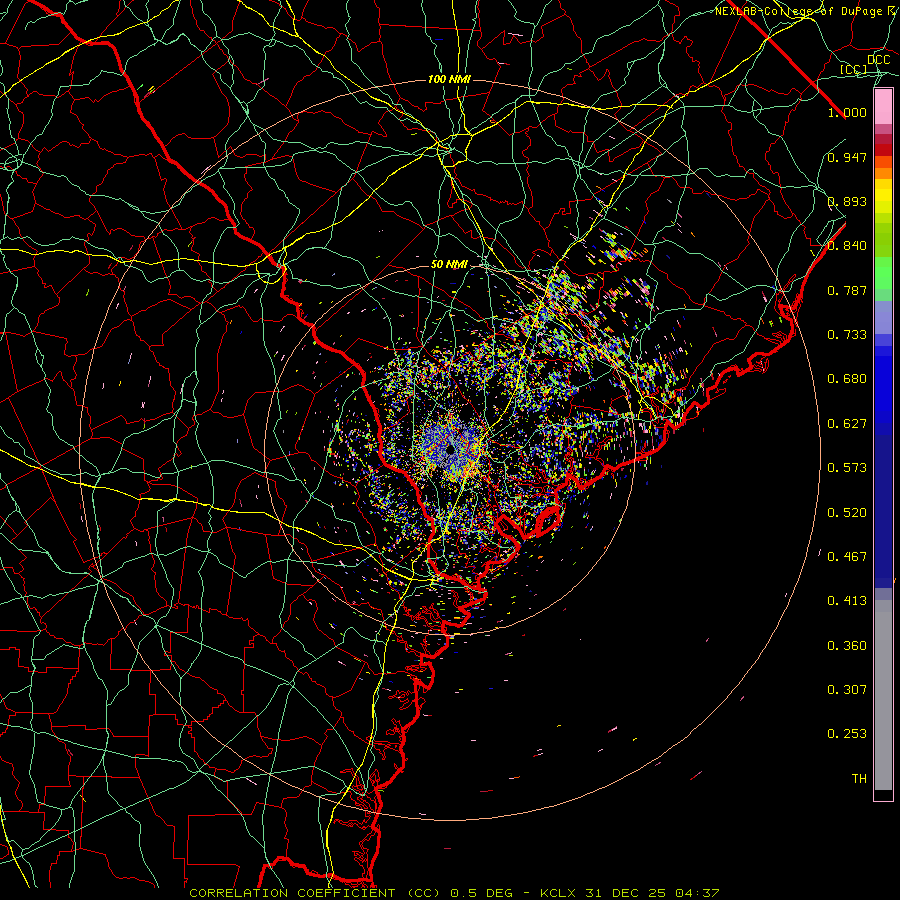Click the gray segment of the color bar
The height and width of the screenshot is (900, 900).
coord(883,695)
